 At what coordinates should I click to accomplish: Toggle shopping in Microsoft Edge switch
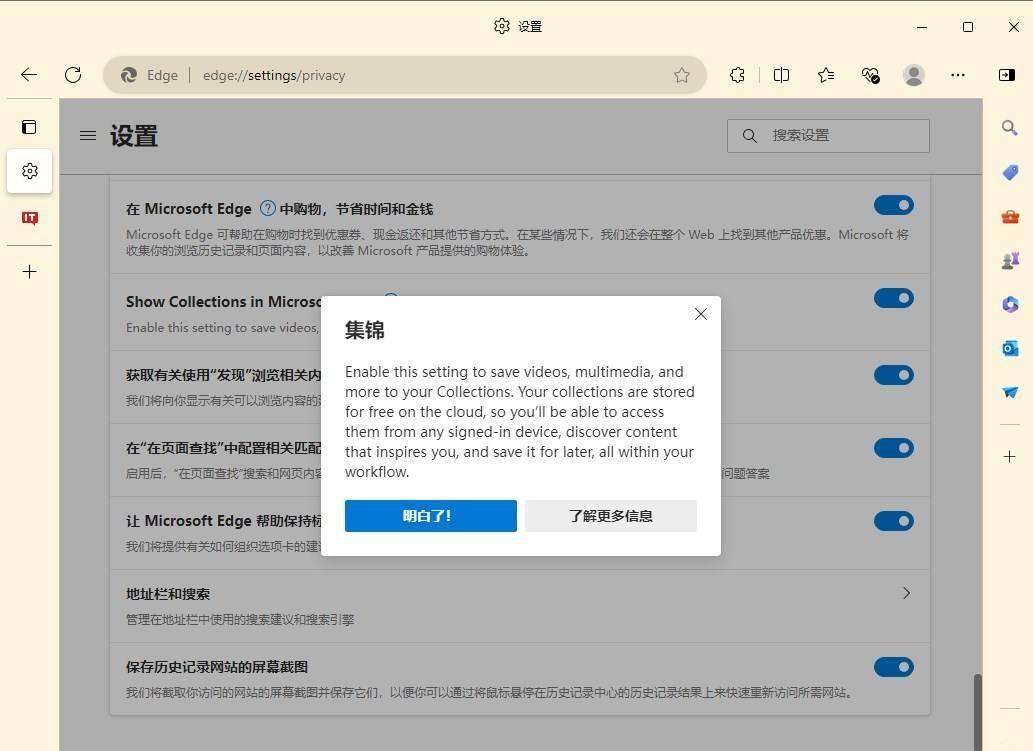[893, 205]
